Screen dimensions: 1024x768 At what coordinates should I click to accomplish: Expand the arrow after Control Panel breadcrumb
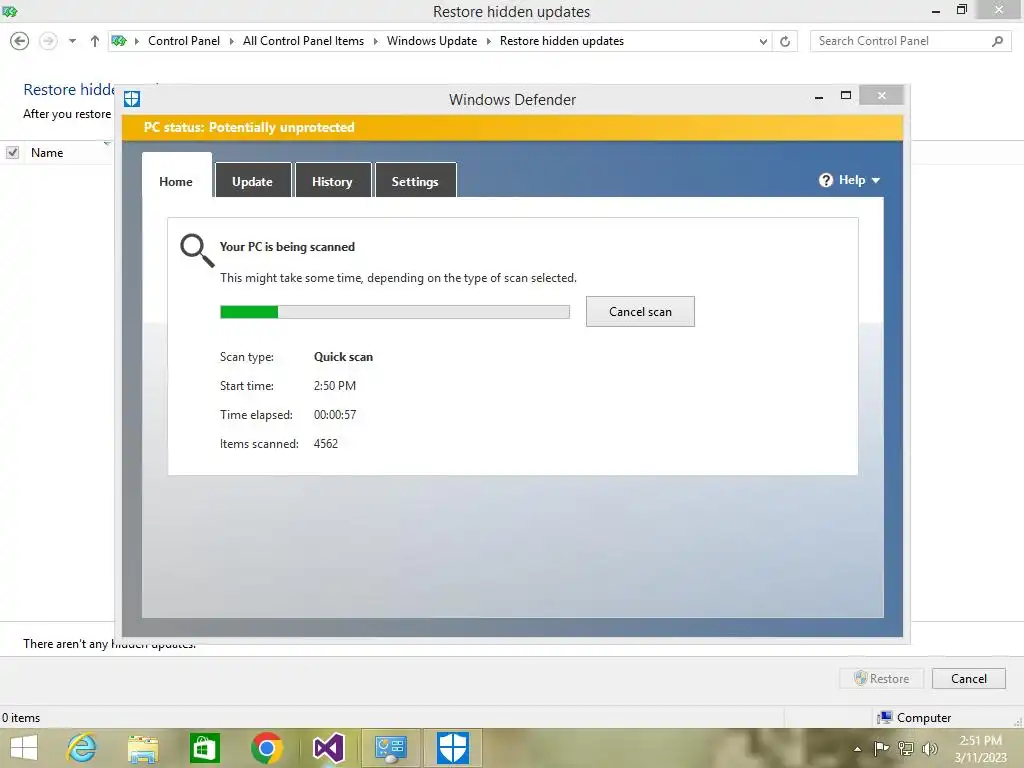pyautogui.click(x=231, y=41)
